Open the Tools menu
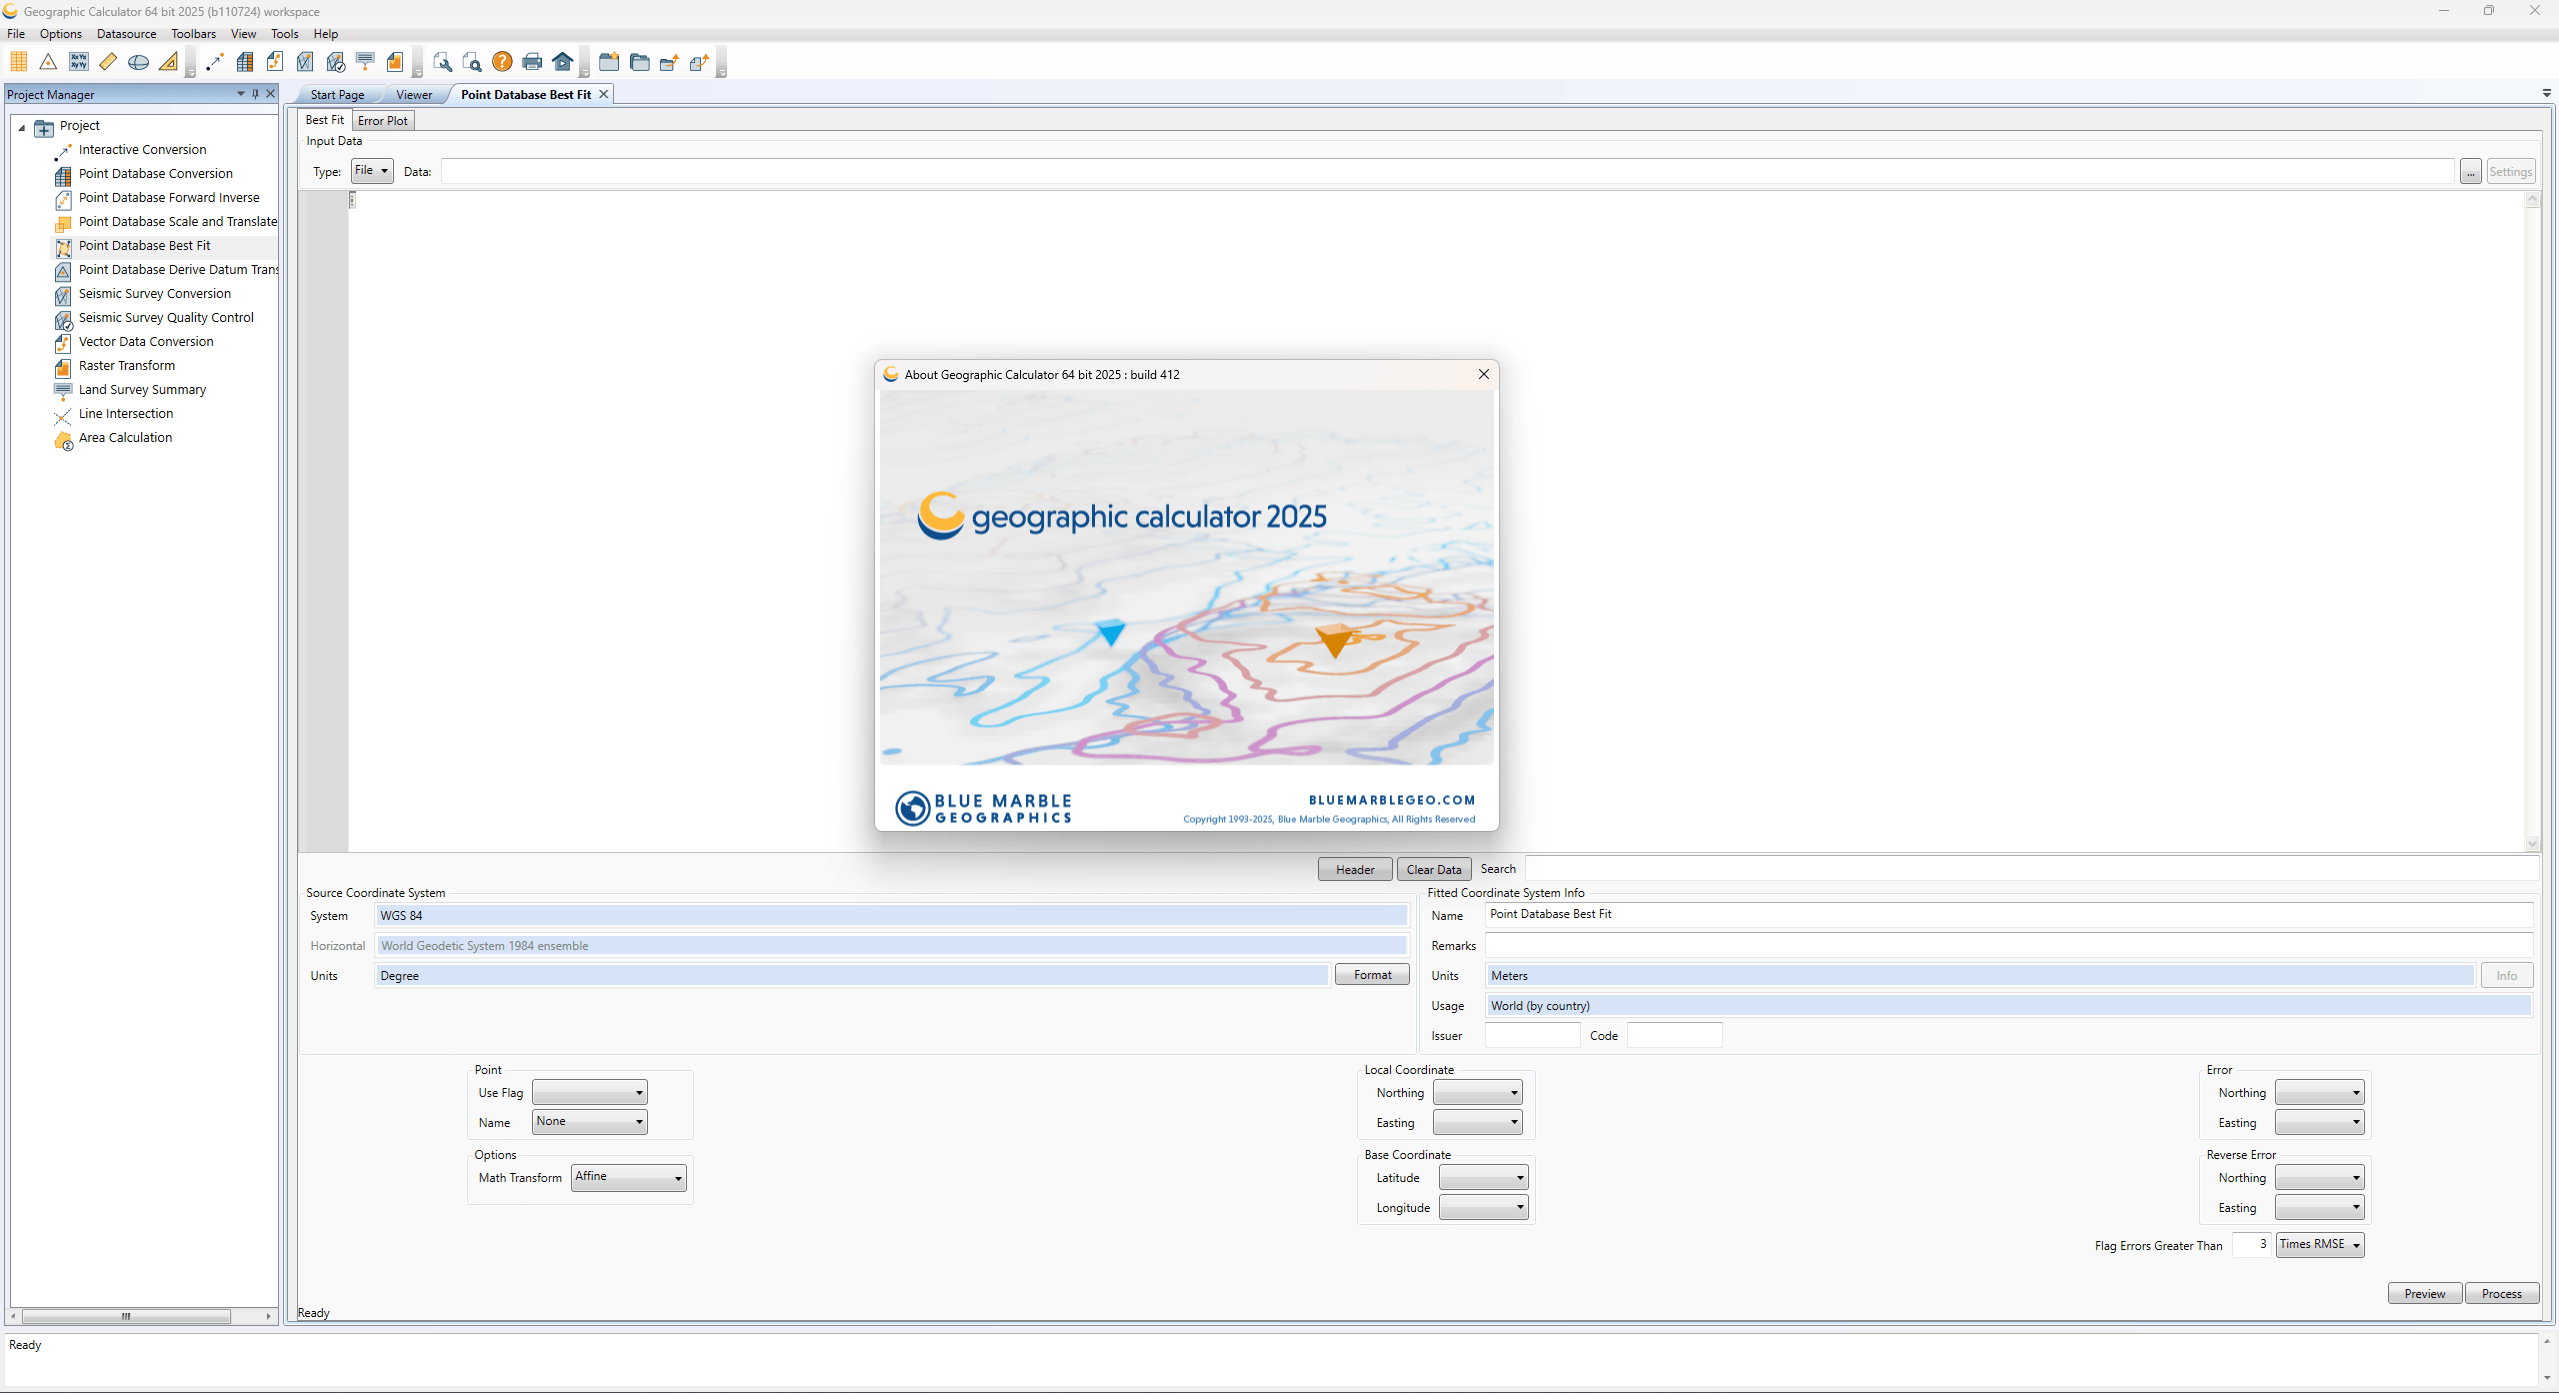Viewport: 2559px width, 1393px height. click(284, 34)
